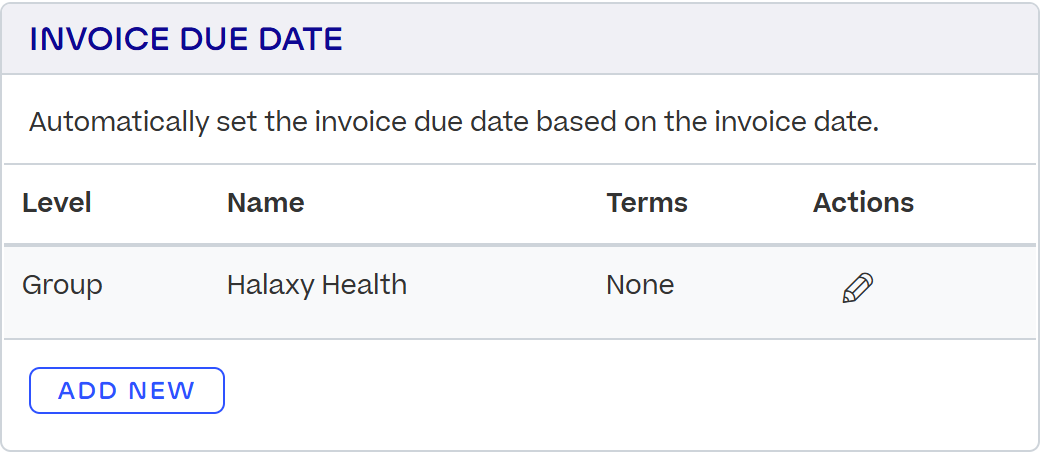Click the INVOICE DUE DATE heading

pyautogui.click(x=186, y=39)
